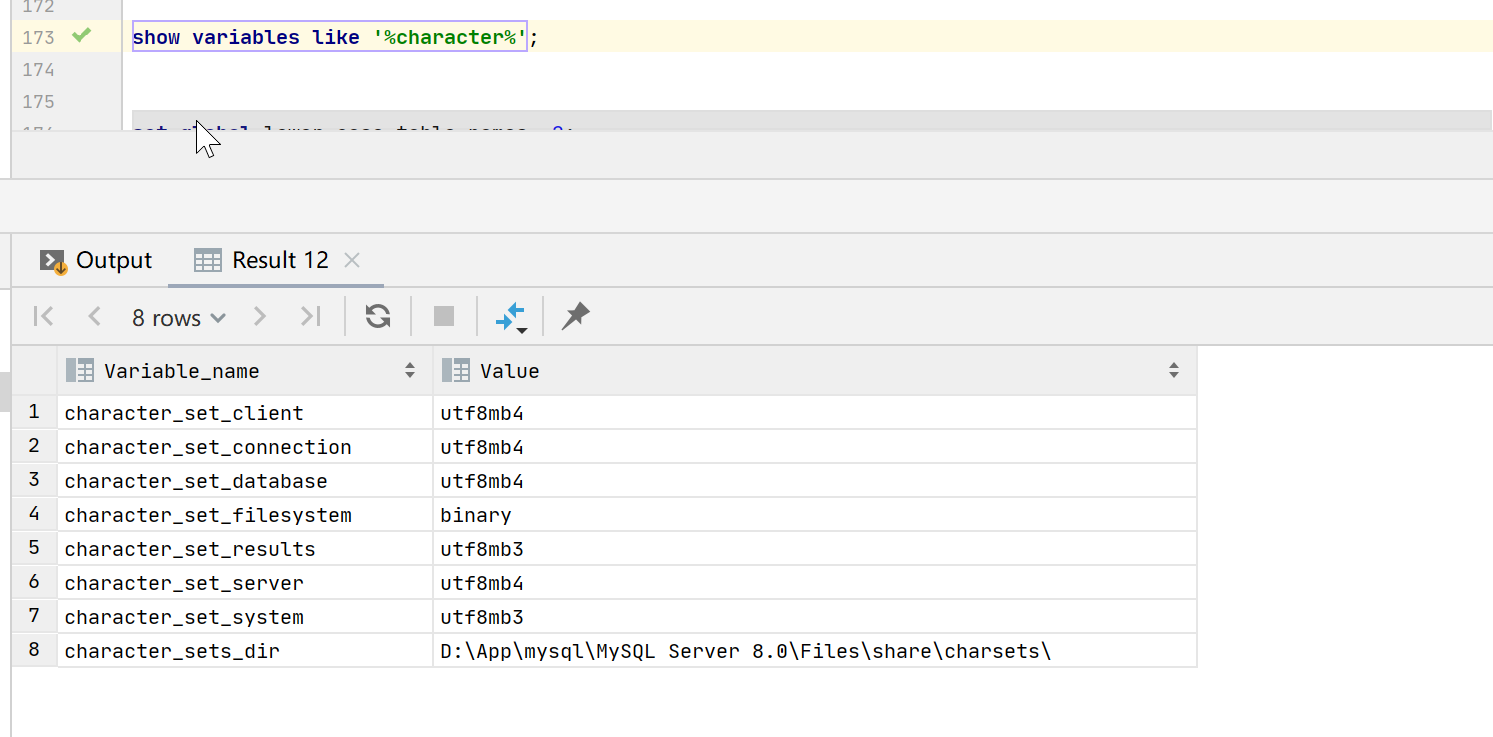Select utf8mb3 value of character_set_results
The height and width of the screenshot is (737, 1493).
click(x=815, y=549)
